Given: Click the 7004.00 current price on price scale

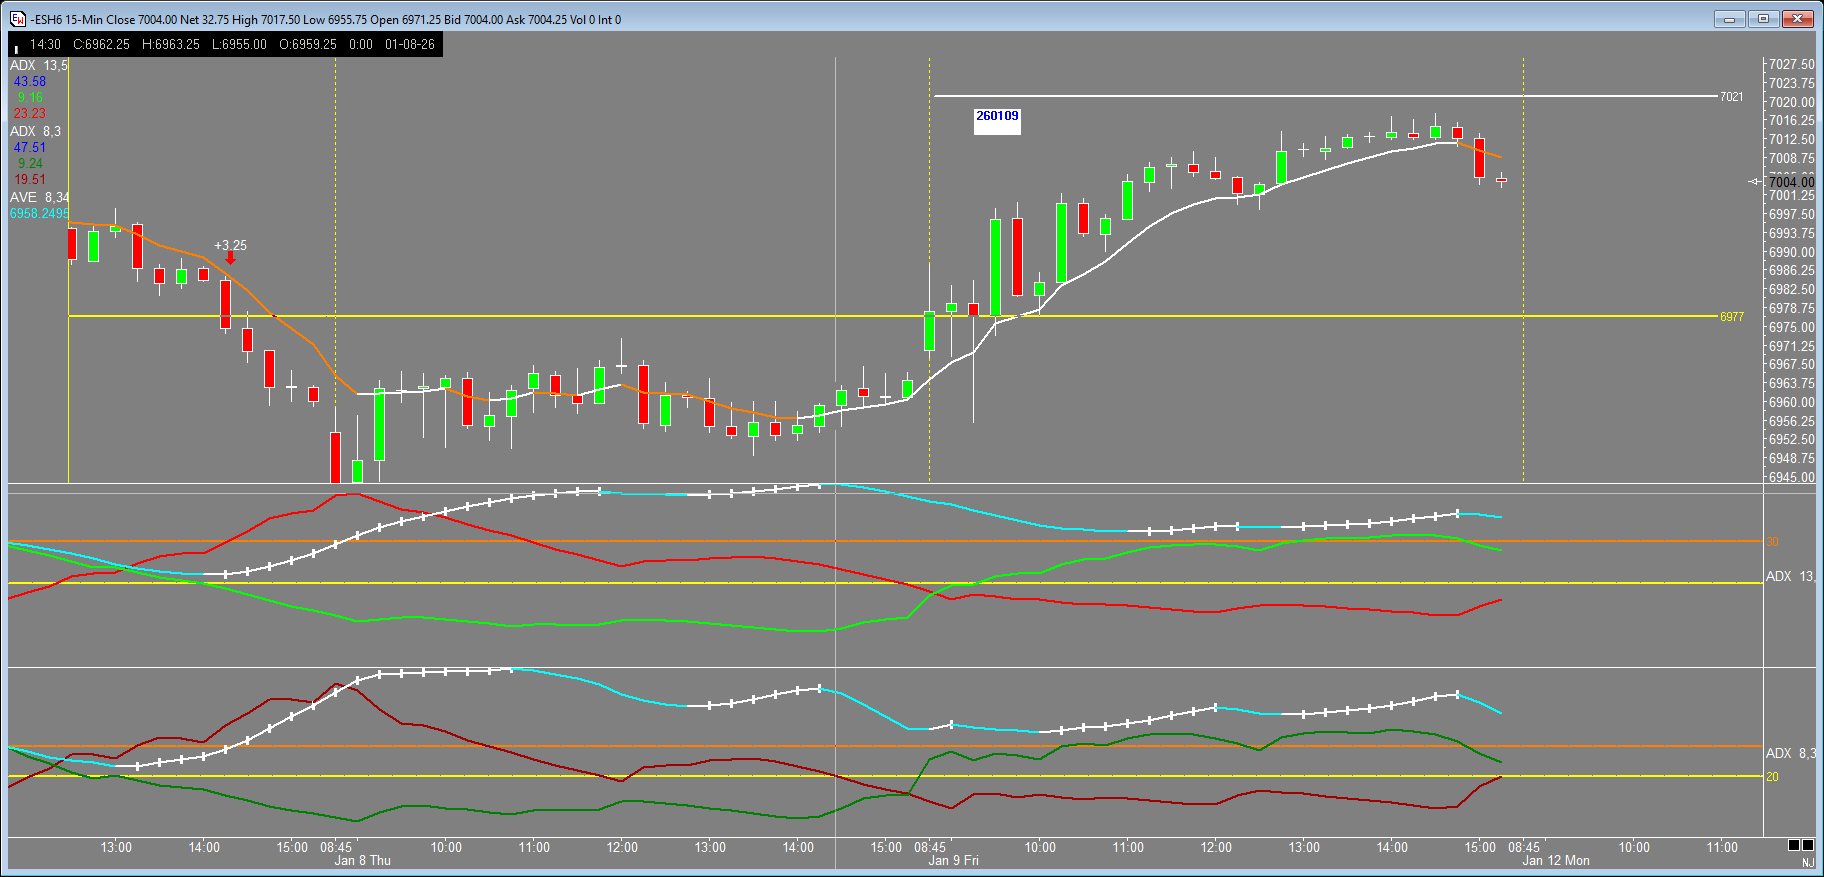Looking at the screenshot, I should pyautogui.click(x=1791, y=182).
